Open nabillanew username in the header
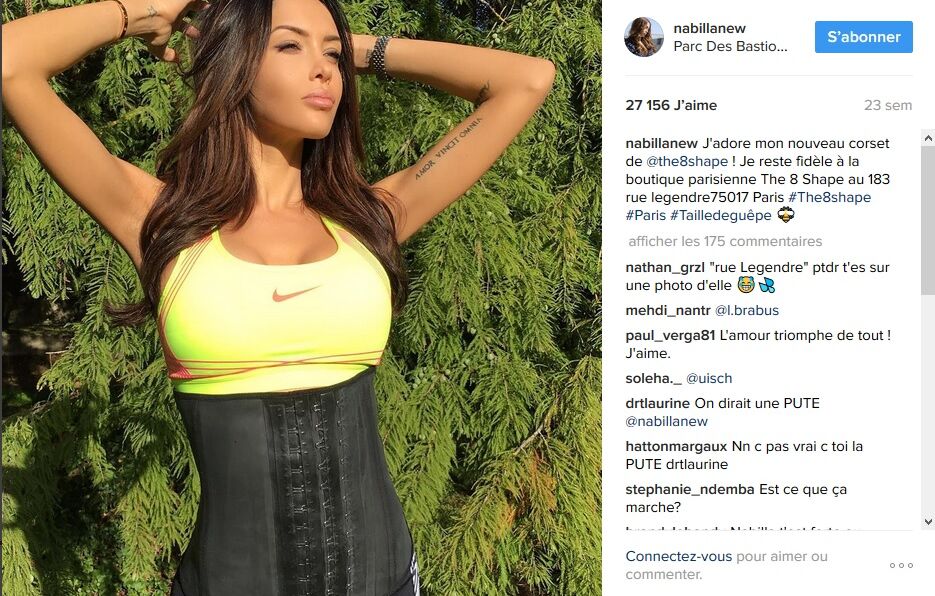 click(x=710, y=28)
